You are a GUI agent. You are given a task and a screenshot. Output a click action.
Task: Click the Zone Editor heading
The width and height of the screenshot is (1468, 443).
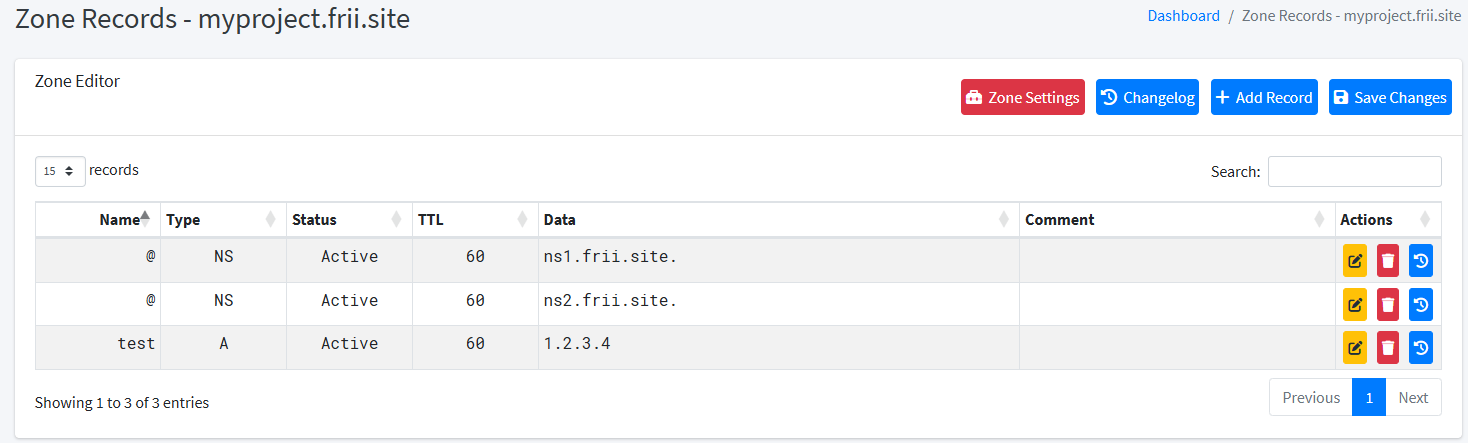77,81
